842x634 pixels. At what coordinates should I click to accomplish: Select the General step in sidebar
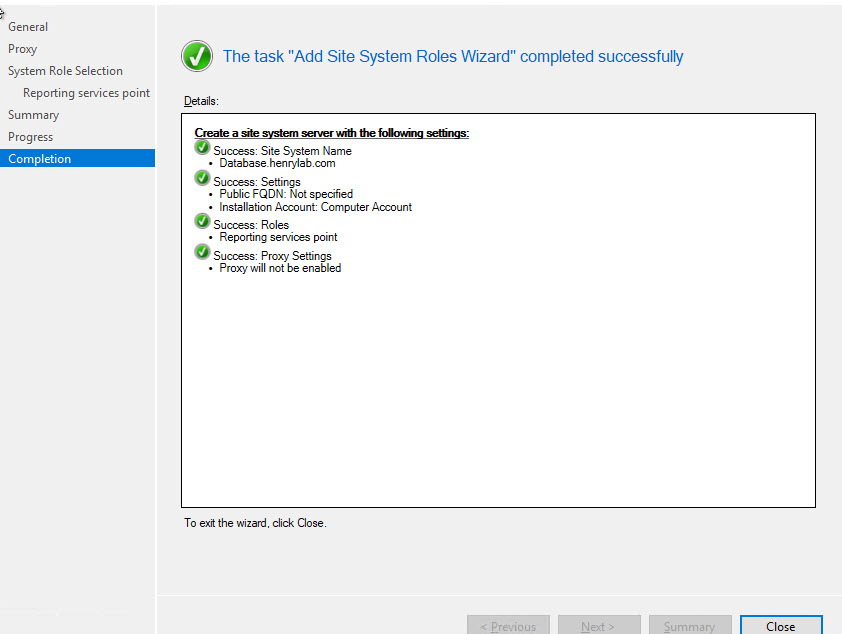click(28, 27)
